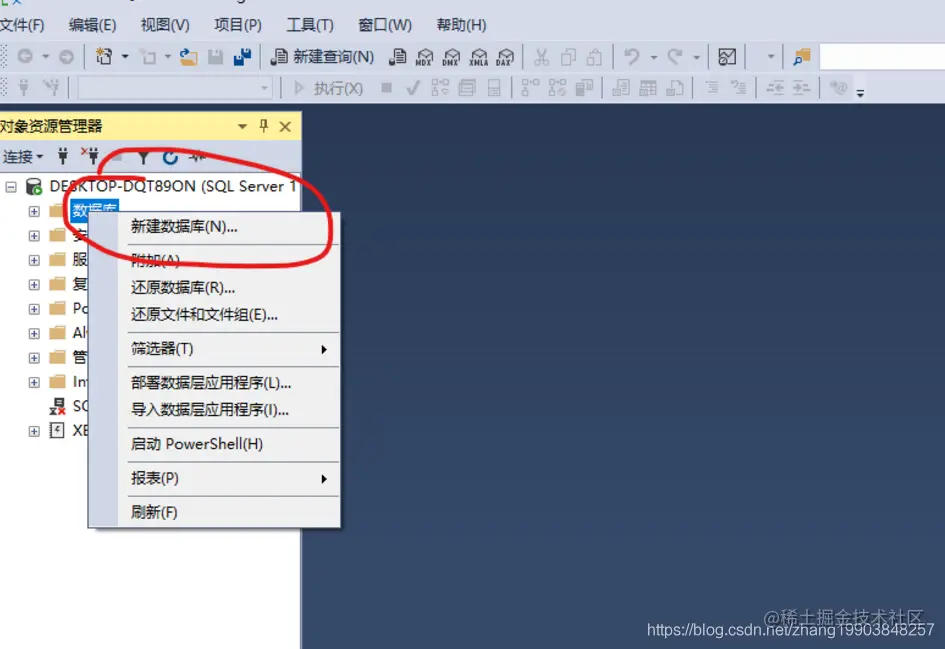The height and width of the screenshot is (649, 945).
Task: Open the 连接 dropdown in Object Explorer
Action: 23,157
